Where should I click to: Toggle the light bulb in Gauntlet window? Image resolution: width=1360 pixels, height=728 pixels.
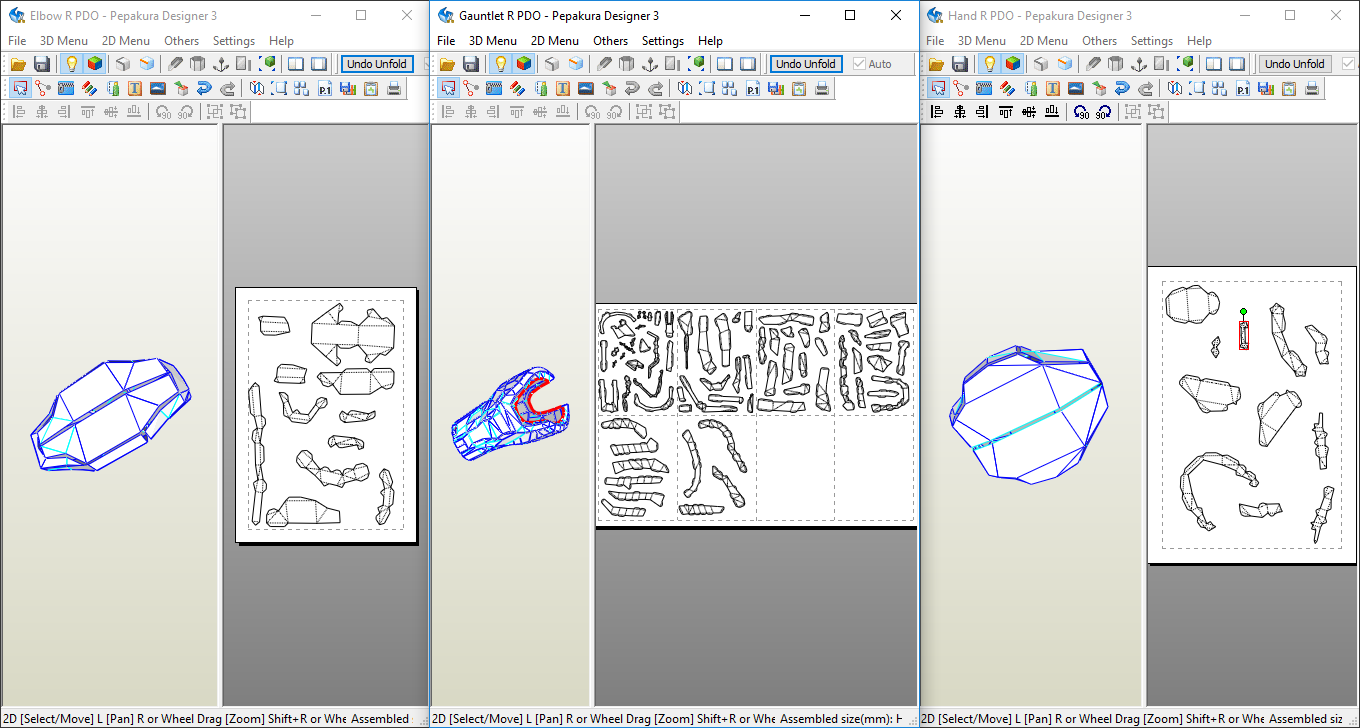tap(500, 64)
